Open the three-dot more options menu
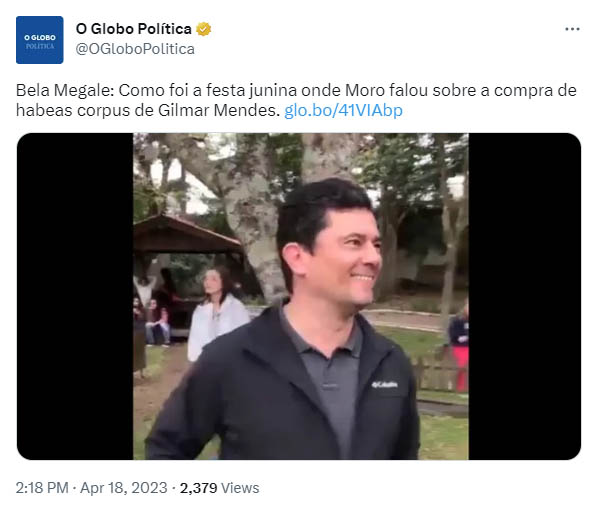The width and height of the screenshot is (596, 505). tap(572, 29)
